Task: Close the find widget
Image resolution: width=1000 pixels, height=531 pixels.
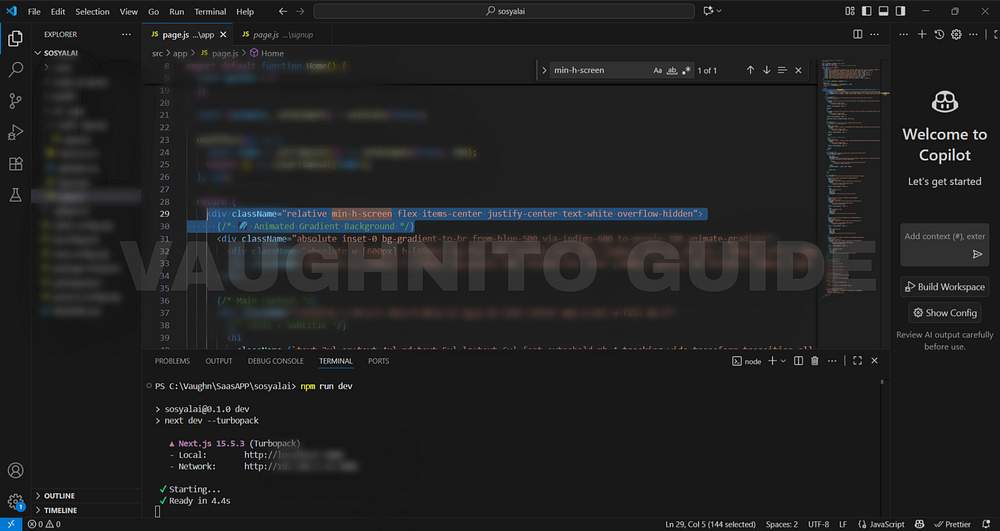Action: coord(798,70)
